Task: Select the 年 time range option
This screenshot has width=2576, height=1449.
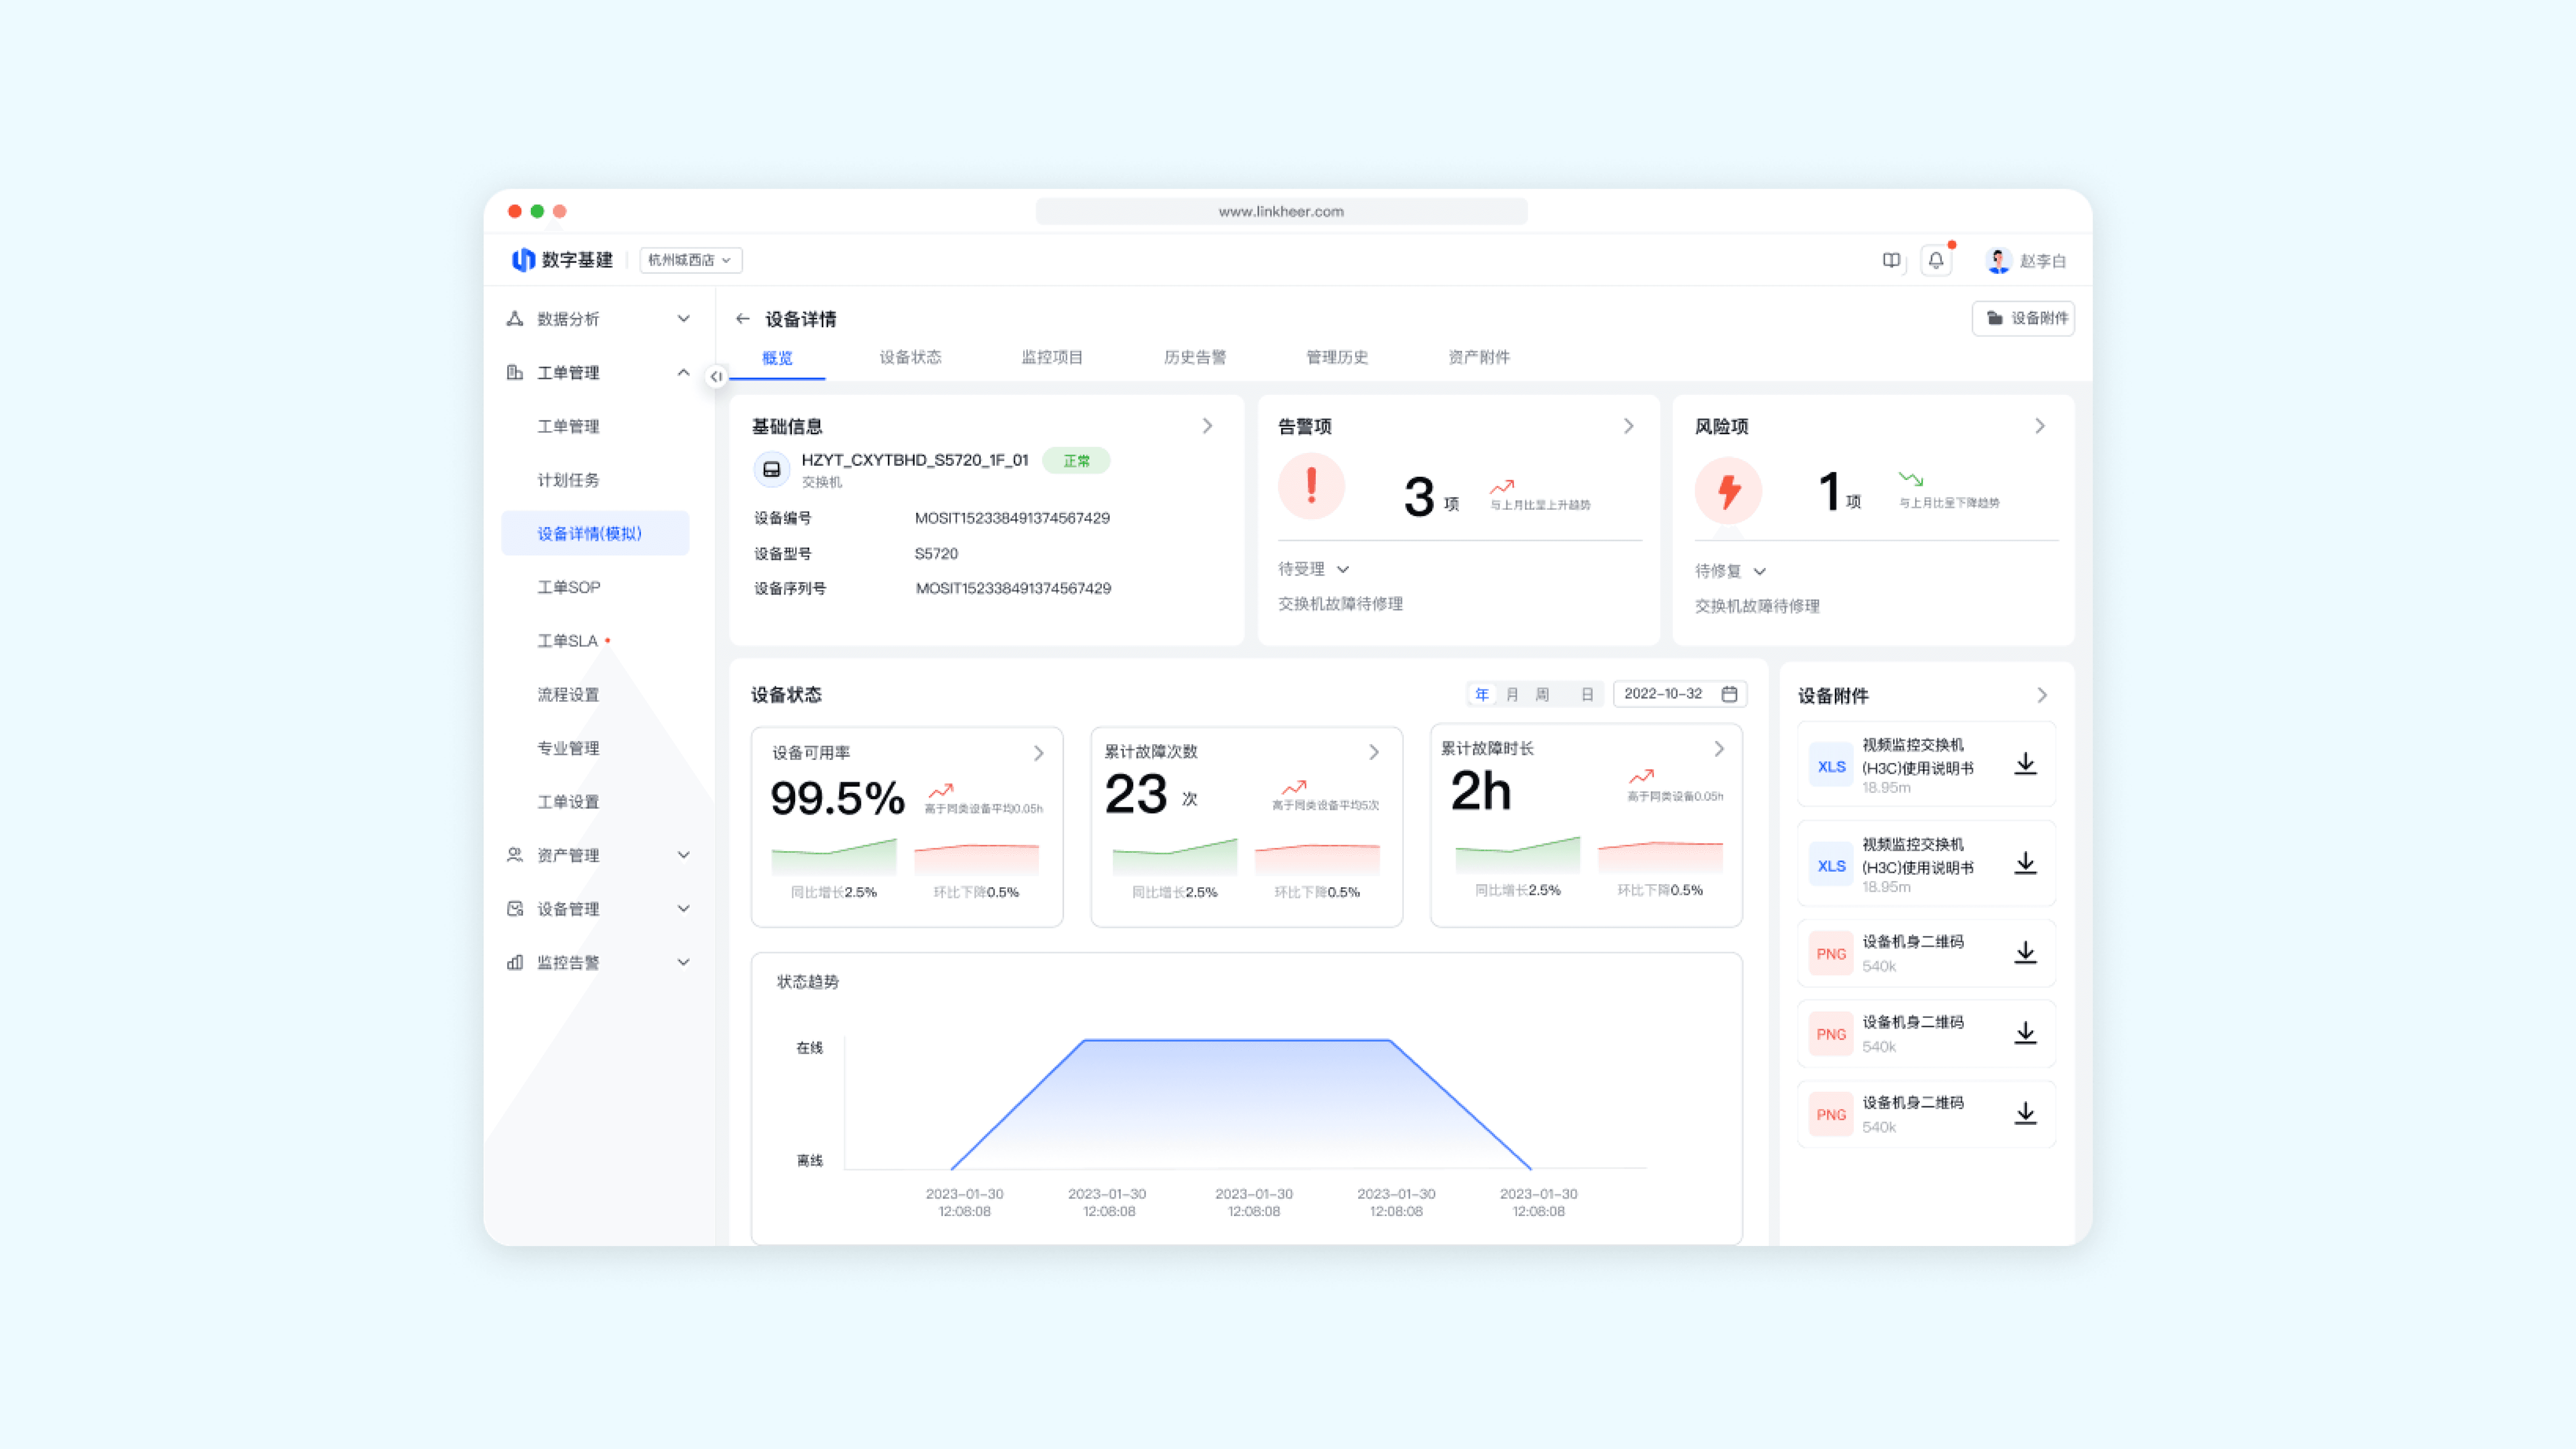Action: [x=1482, y=694]
